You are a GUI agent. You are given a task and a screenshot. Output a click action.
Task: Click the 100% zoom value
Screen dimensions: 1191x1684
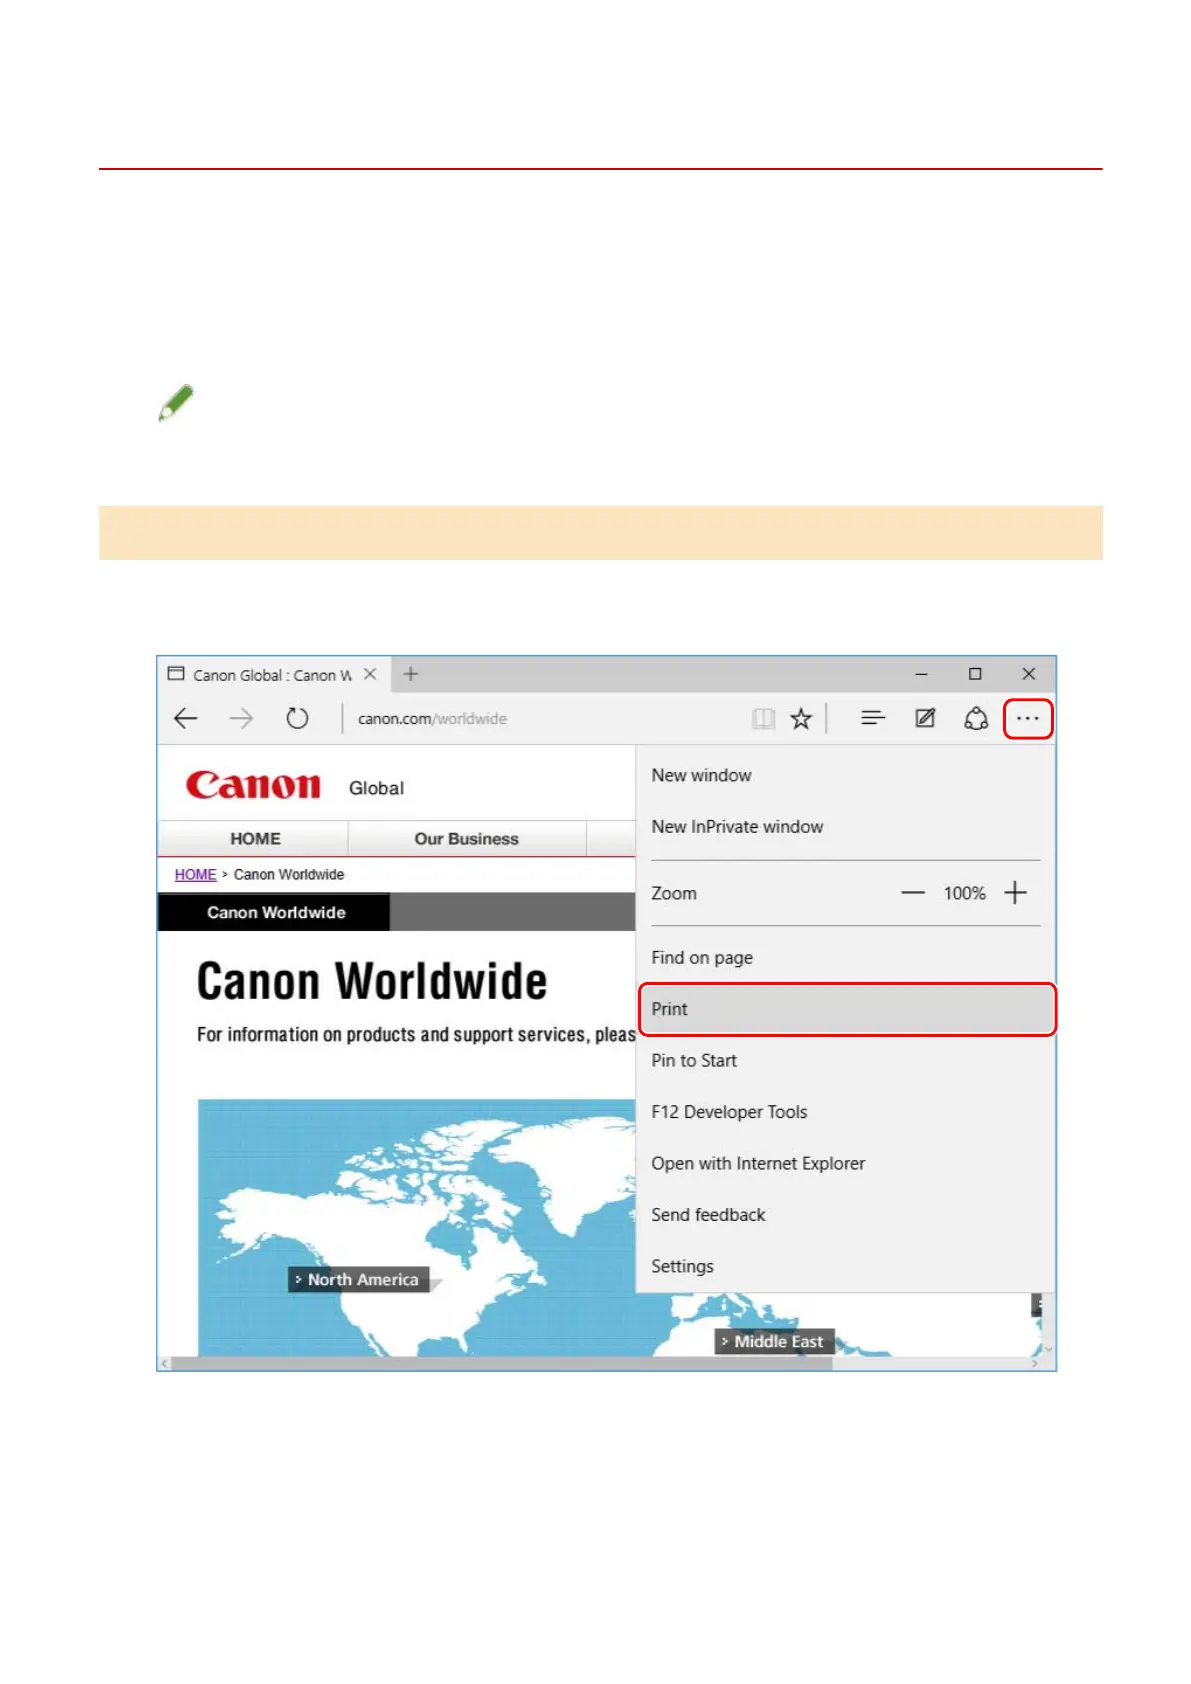coord(965,893)
